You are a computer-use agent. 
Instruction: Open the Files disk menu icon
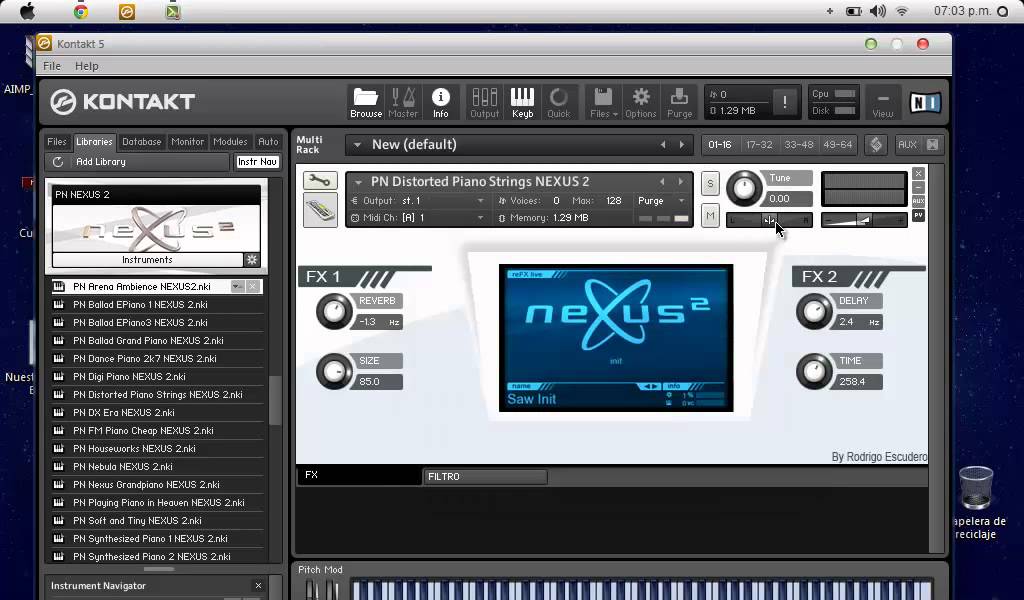click(x=603, y=103)
